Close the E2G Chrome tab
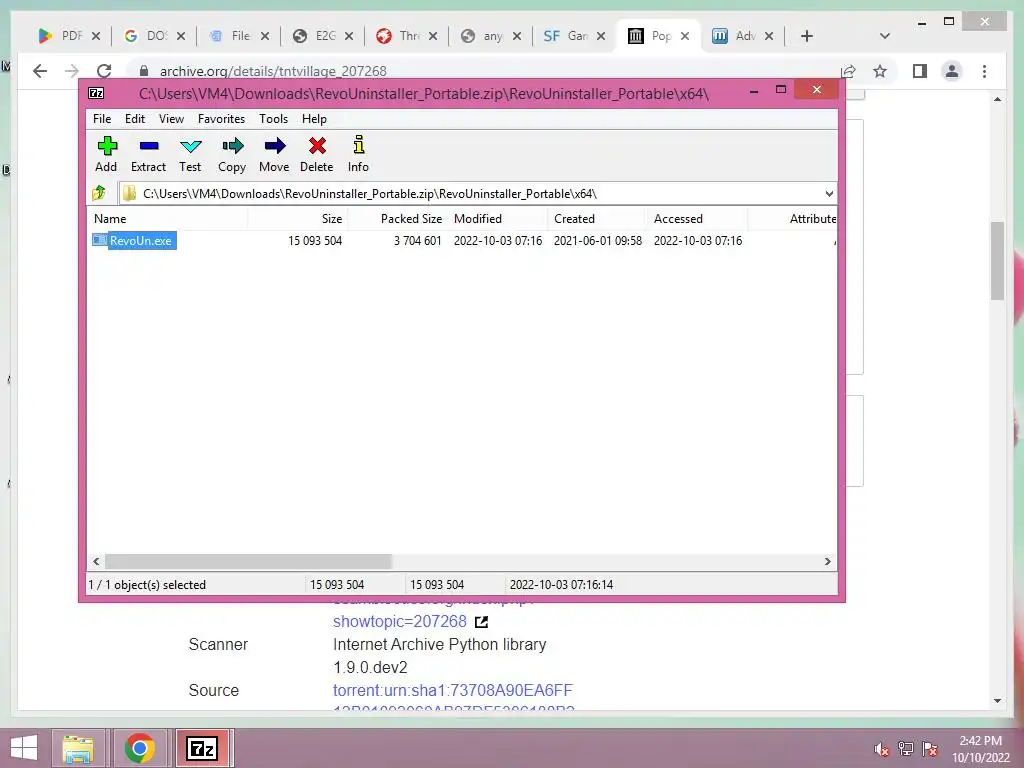1024x768 pixels. pos(349,36)
